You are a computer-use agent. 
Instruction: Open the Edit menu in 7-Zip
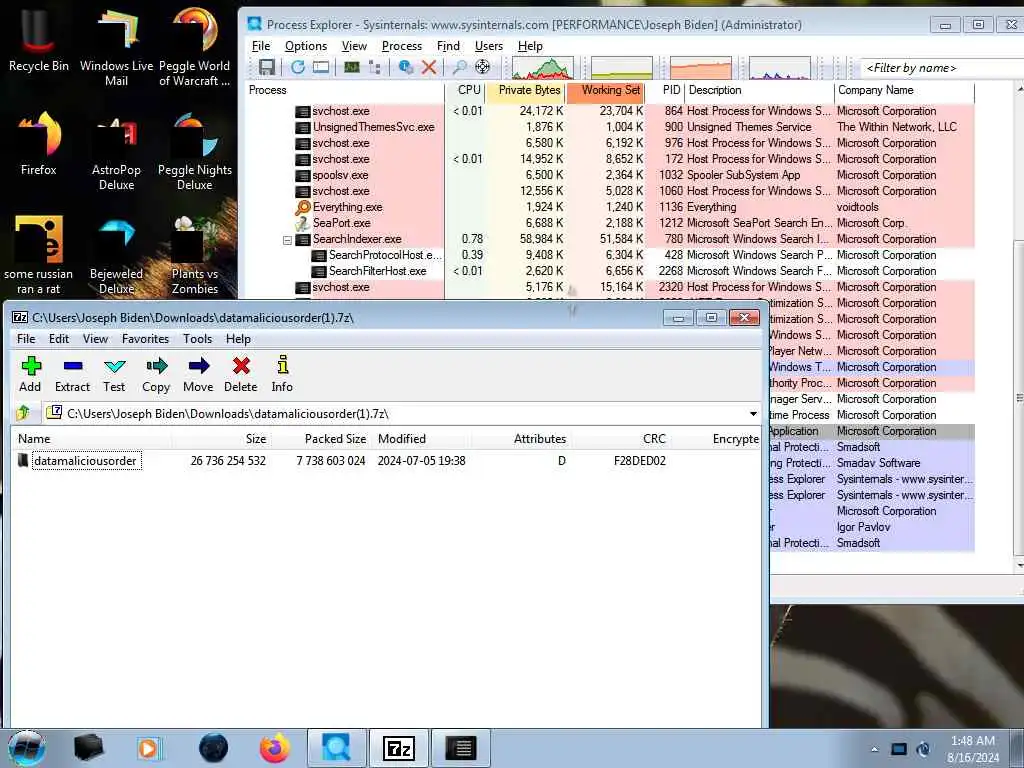pos(59,338)
